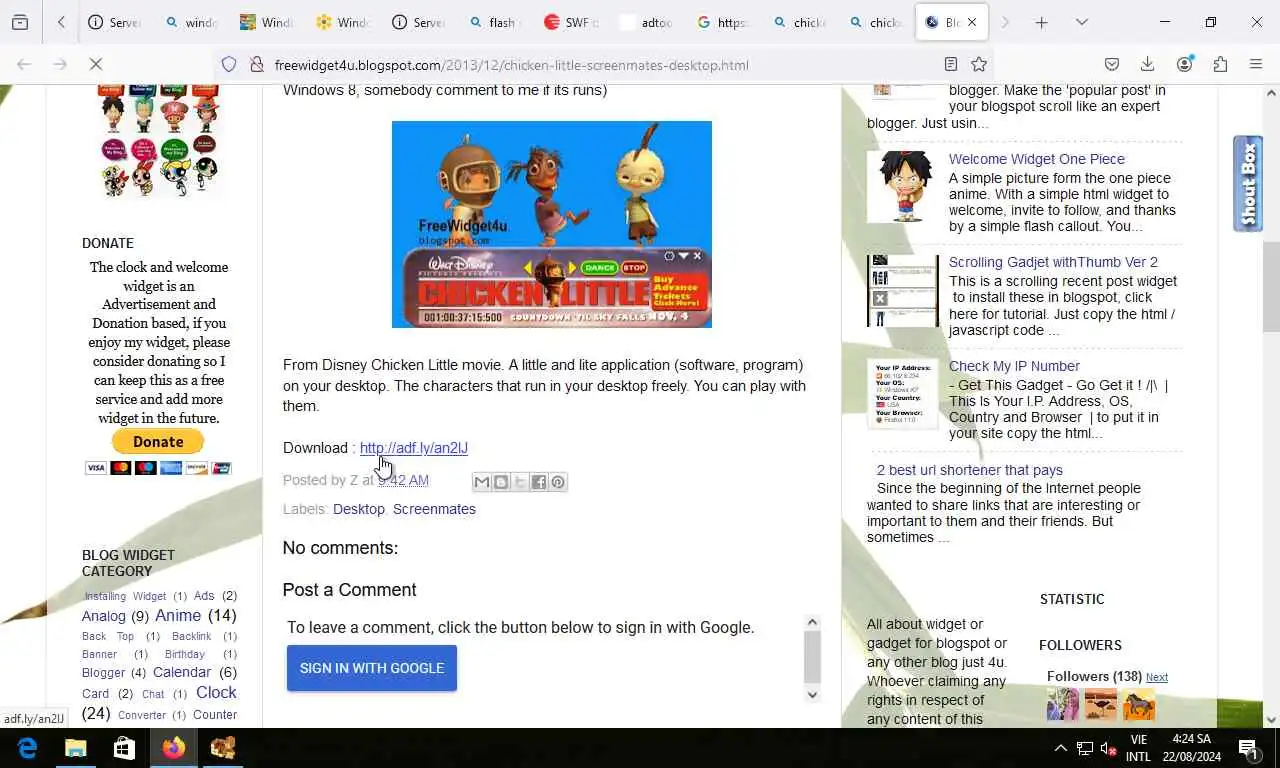The width and height of the screenshot is (1280, 768).
Task: Open the Analog category link
Action: click(104, 616)
